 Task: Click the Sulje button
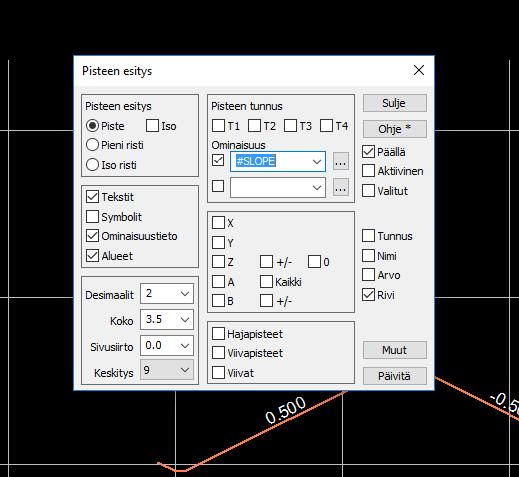pyautogui.click(x=395, y=103)
